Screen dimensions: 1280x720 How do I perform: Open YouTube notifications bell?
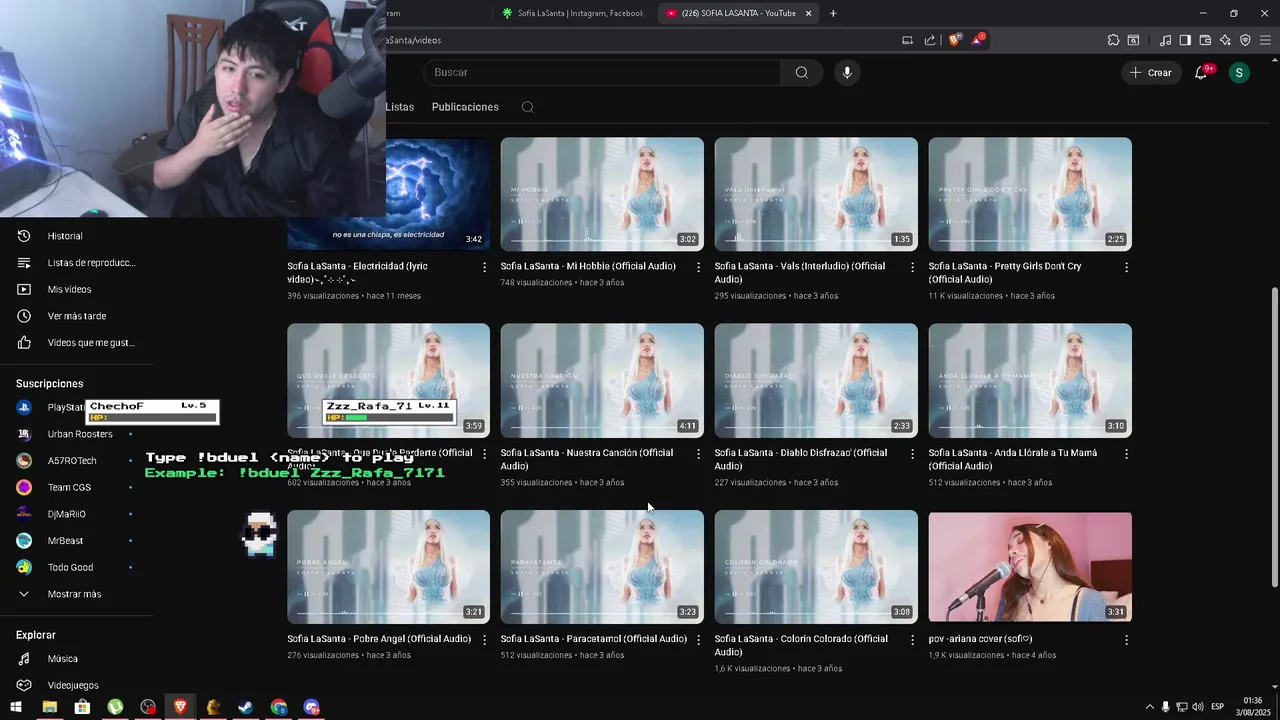(1201, 72)
